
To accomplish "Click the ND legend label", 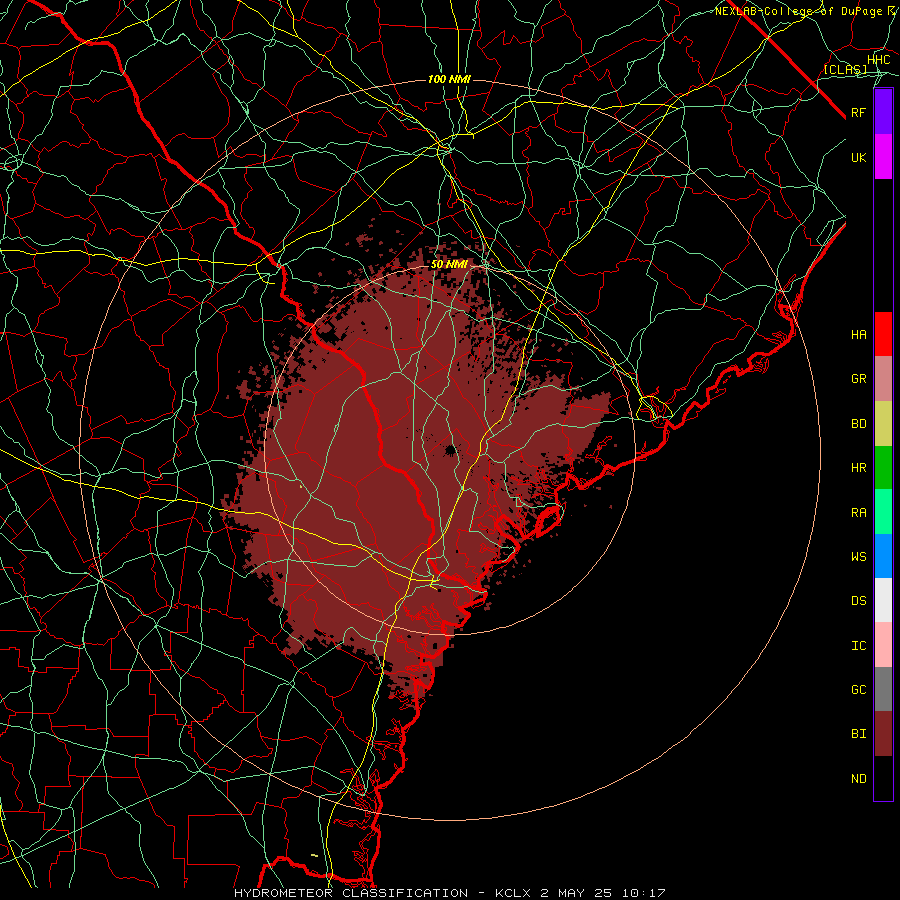I will (x=859, y=779).
